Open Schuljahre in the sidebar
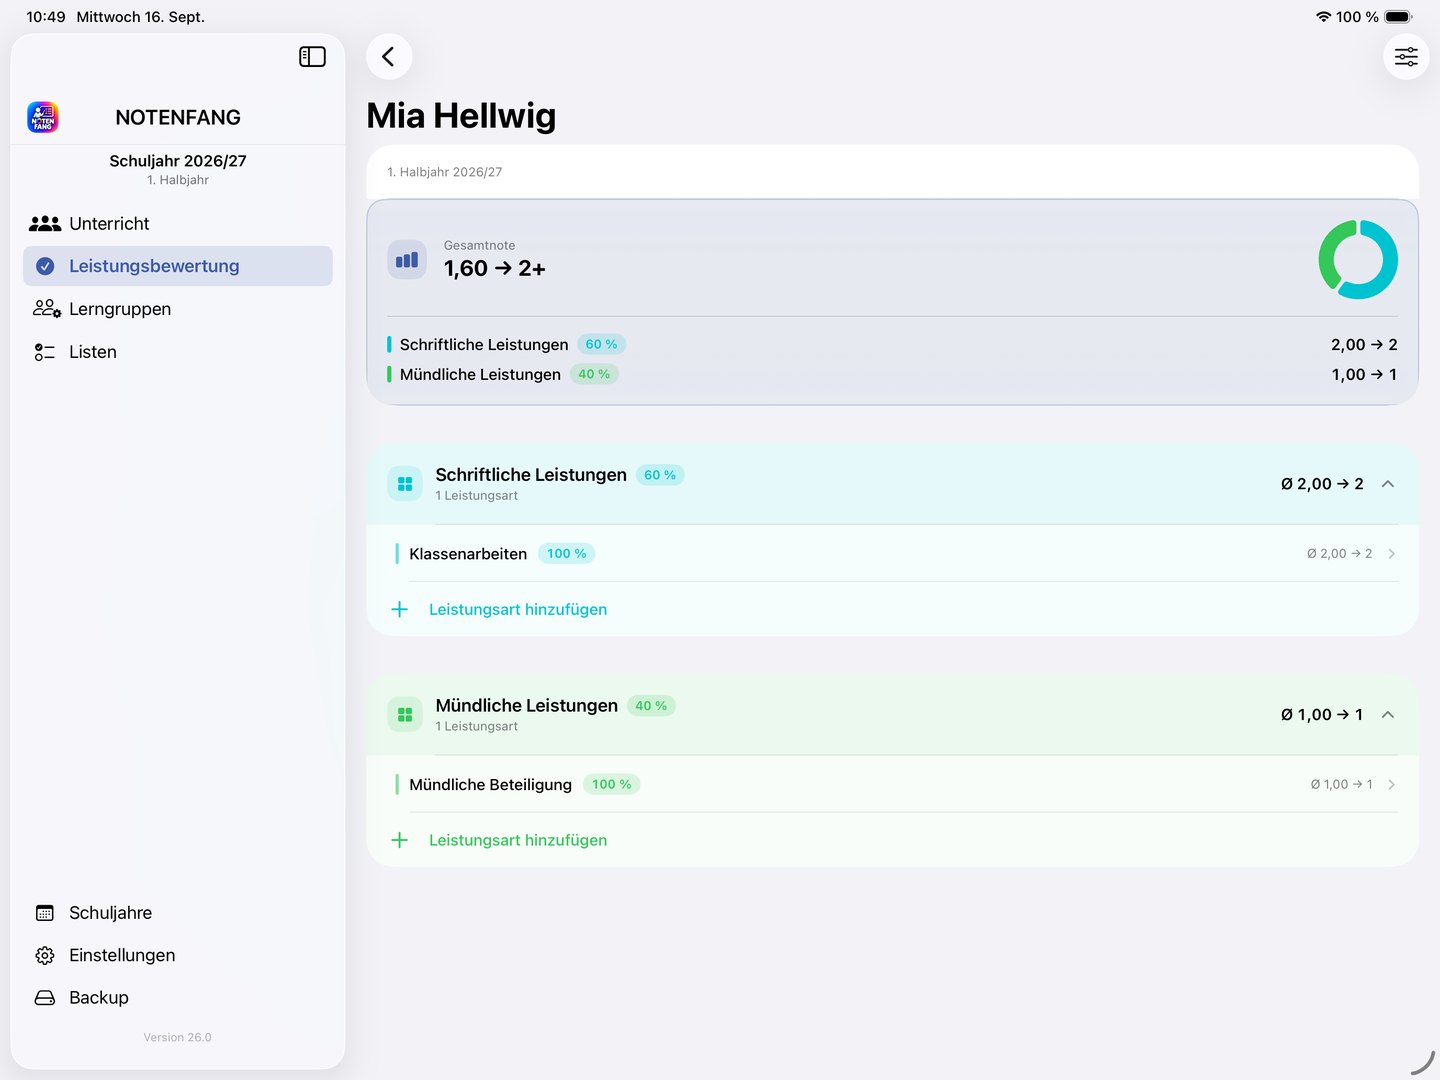 tap(178, 913)
